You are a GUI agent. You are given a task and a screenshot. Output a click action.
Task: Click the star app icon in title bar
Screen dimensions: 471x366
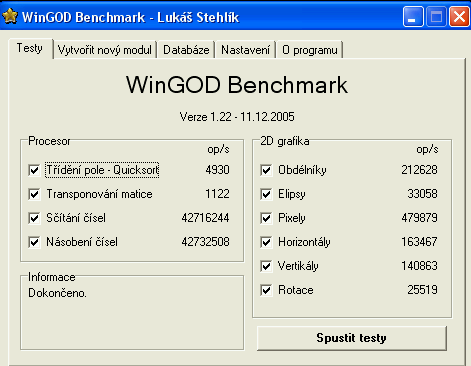(x=10, y=17)
